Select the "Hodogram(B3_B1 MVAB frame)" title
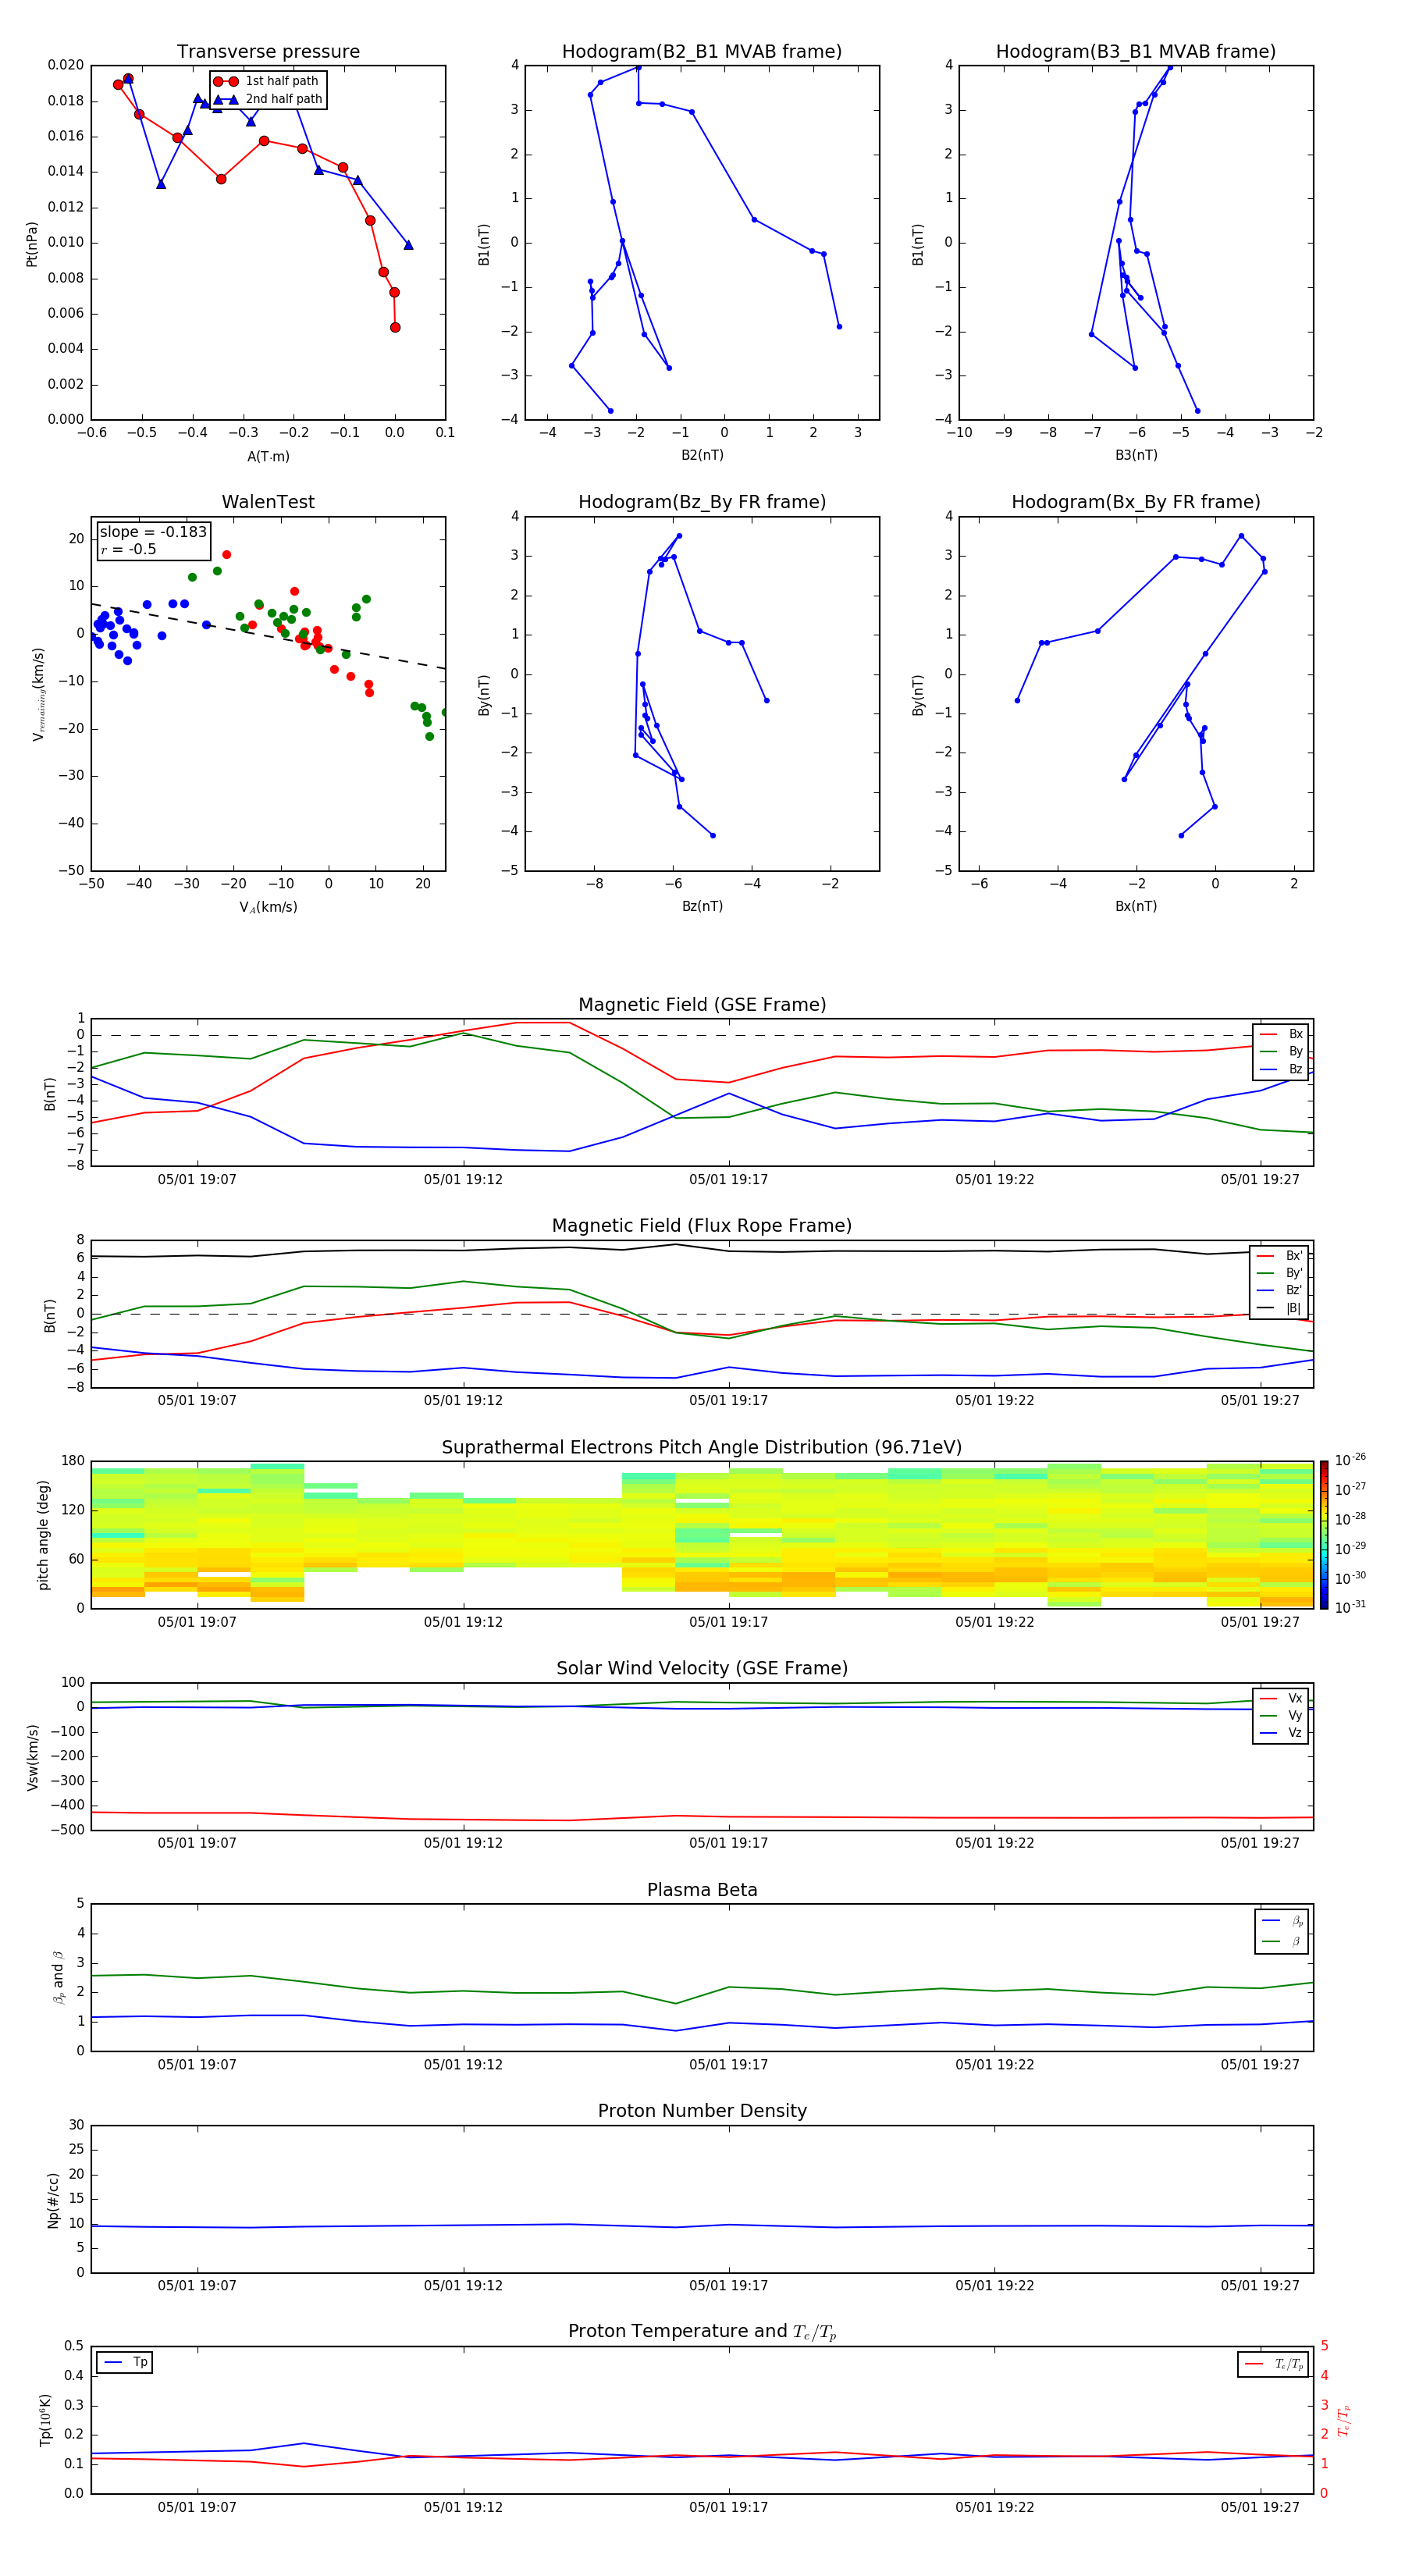1405x2576 pixels. (x=1136, y=52)
